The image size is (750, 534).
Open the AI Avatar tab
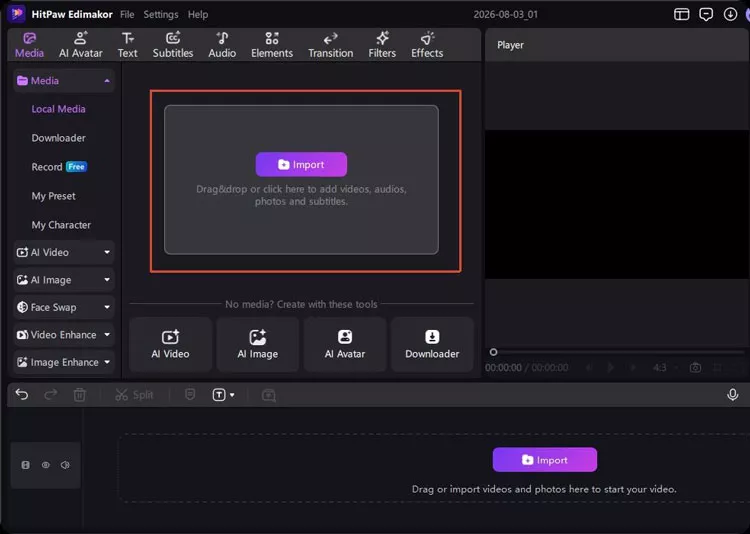point(80,45)
